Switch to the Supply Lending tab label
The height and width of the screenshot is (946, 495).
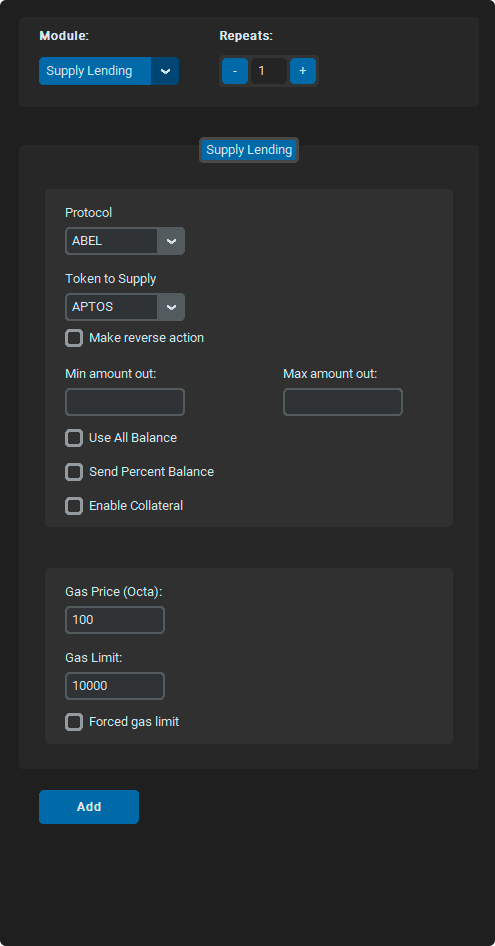pos(249,150)
